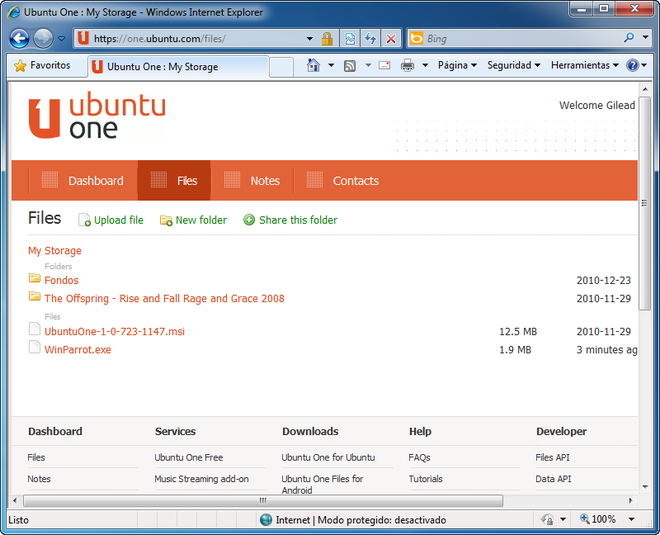Screen dimensions: 660x535
Task: Open the Herramientas menu
Action: pyautogui.click(x=585, y=65)
